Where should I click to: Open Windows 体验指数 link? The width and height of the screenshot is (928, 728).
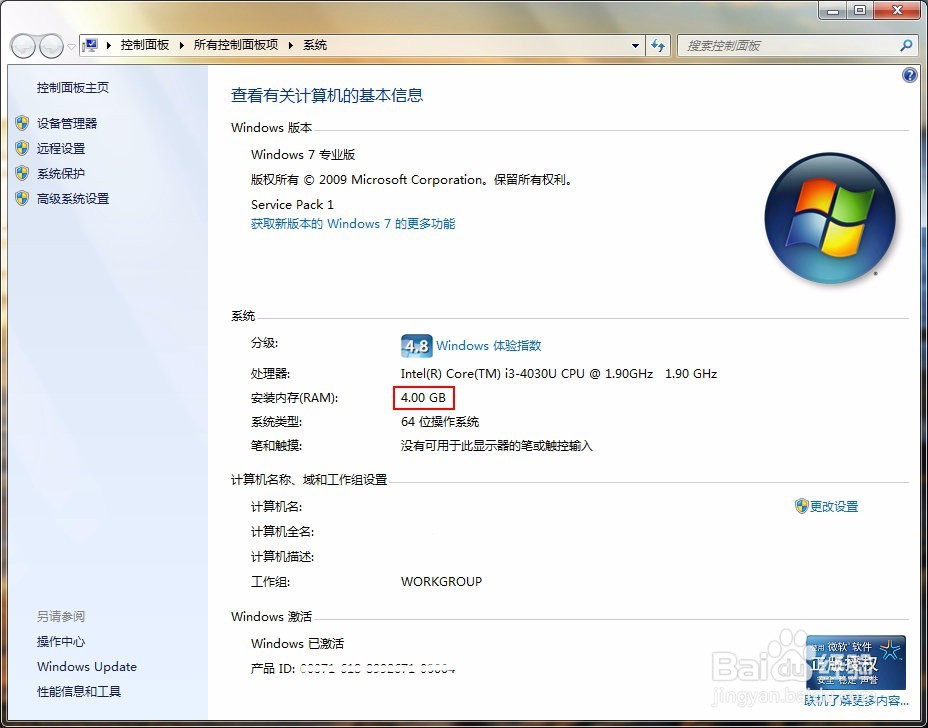pos(489,345)
